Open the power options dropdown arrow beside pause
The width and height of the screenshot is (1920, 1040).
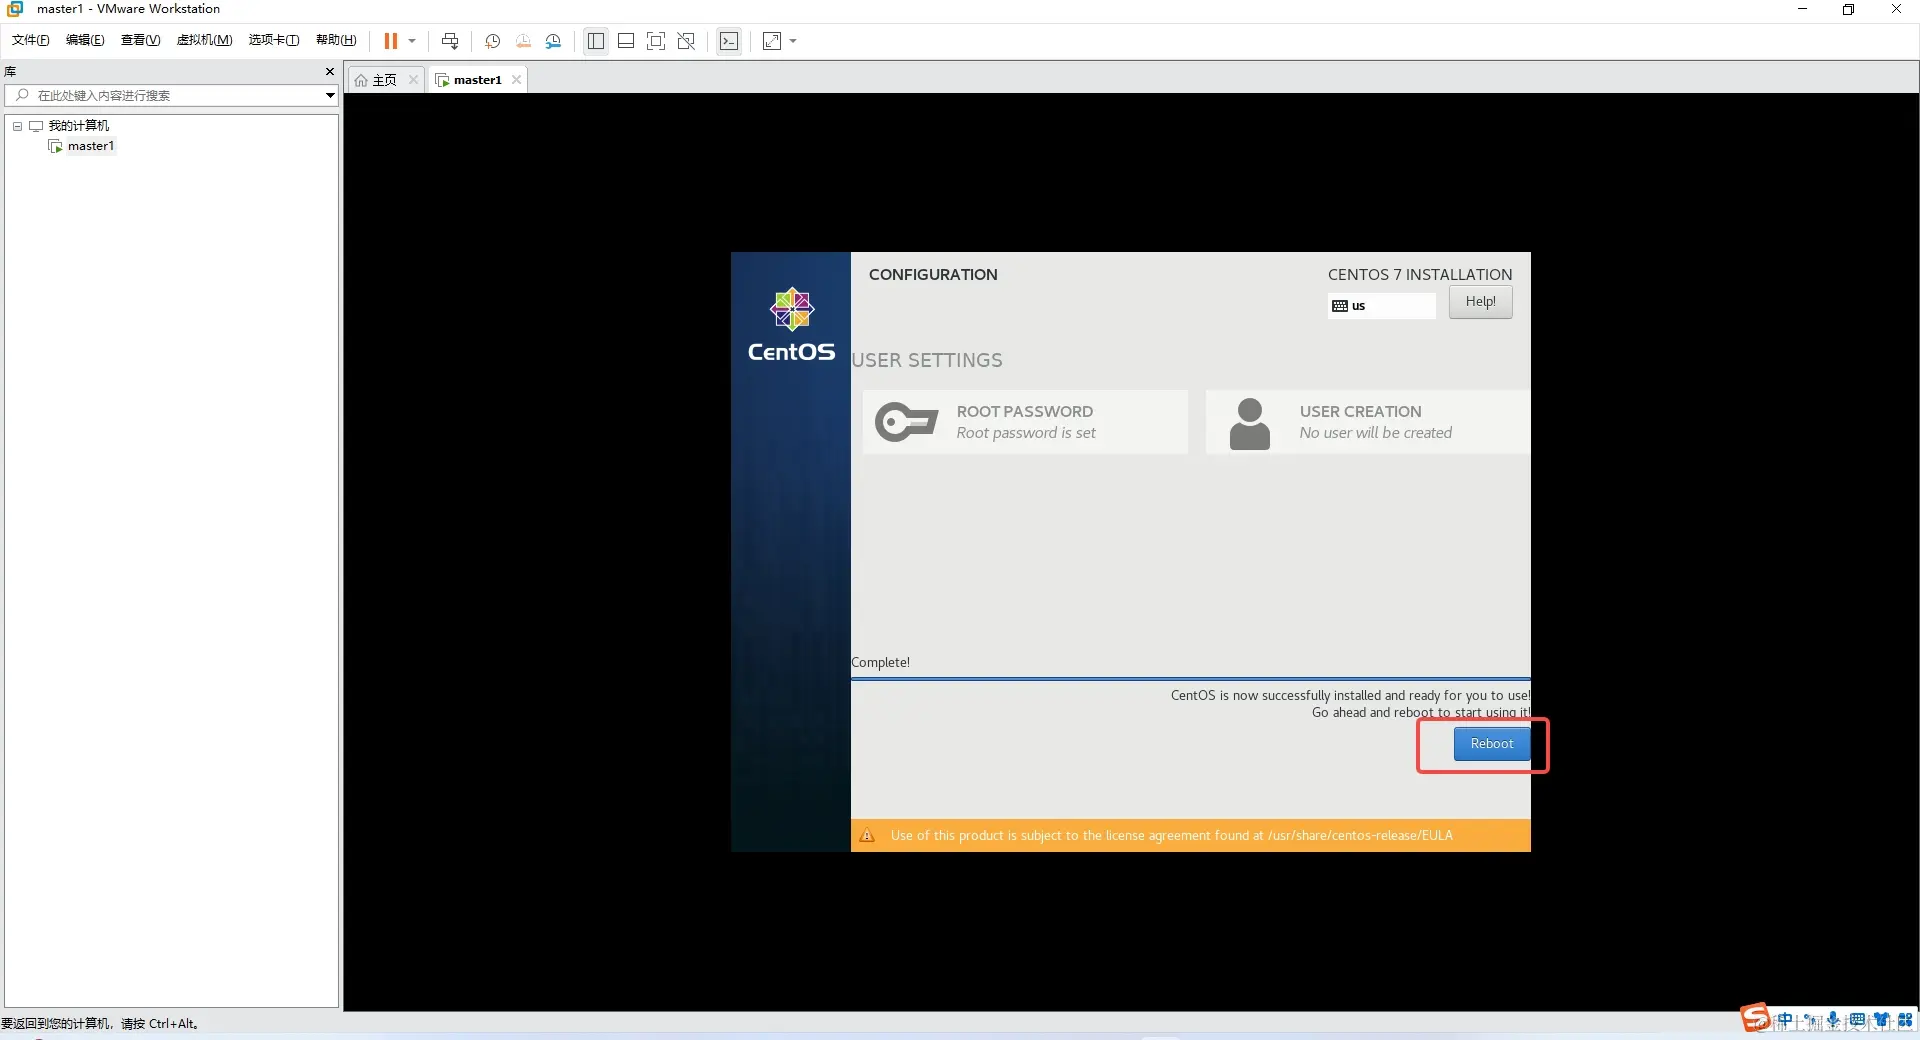[412, 41]
